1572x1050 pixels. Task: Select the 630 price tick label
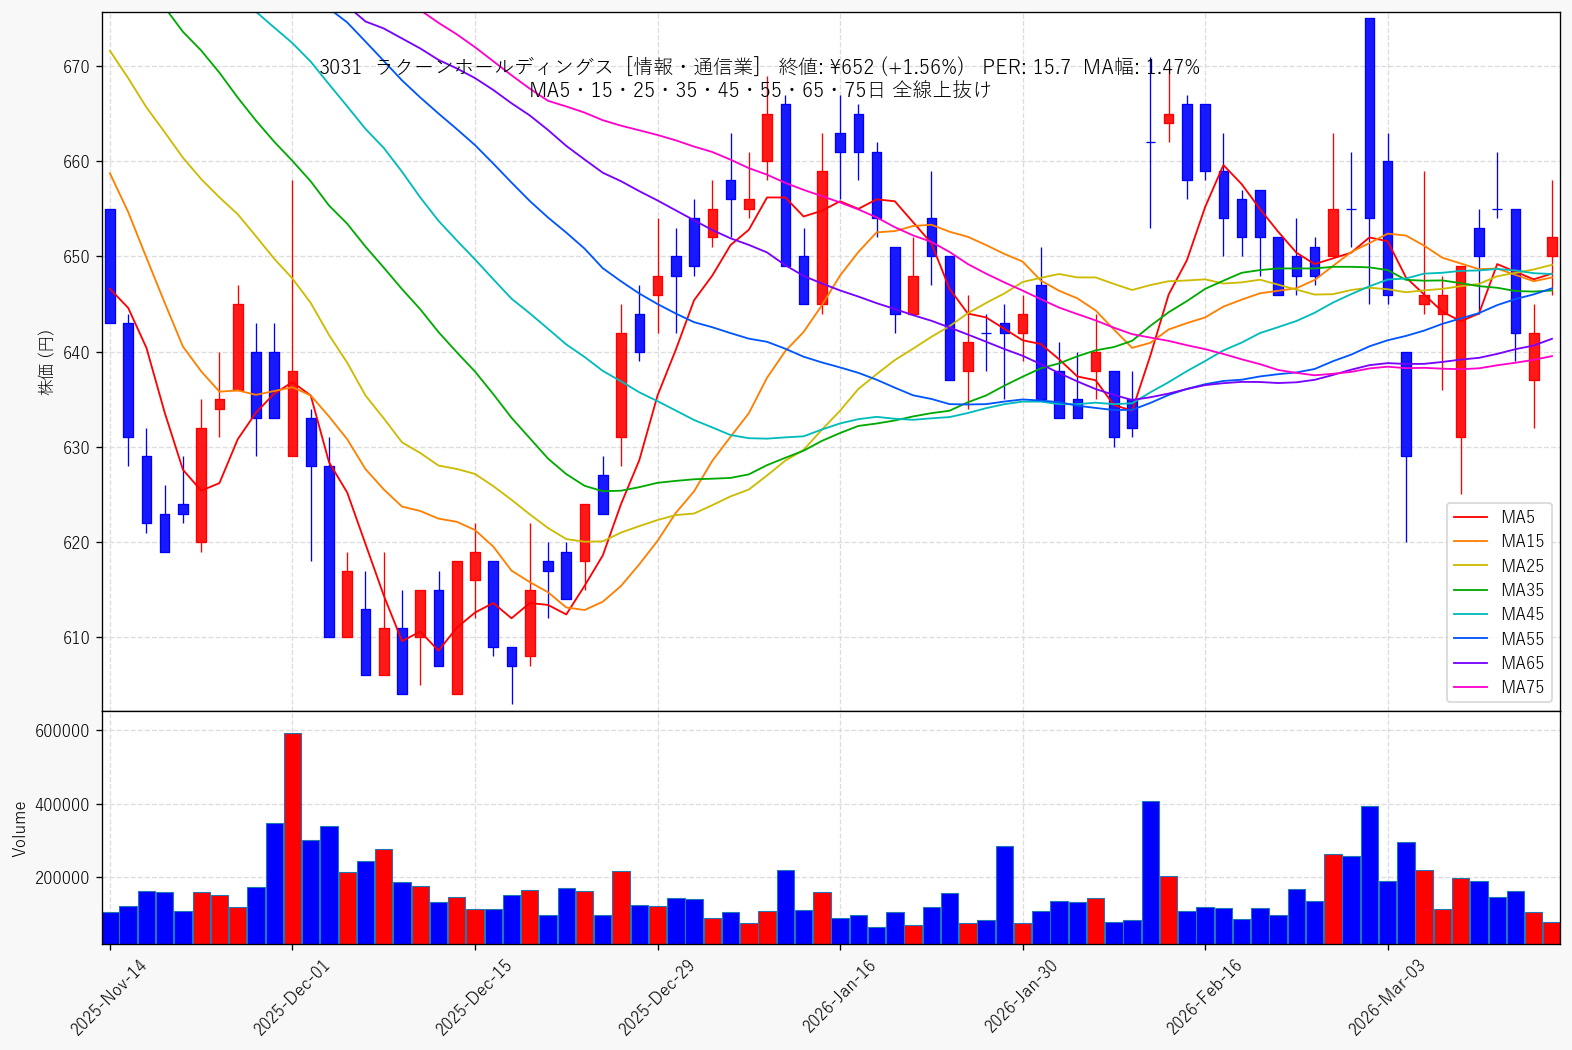pos(76,448)
